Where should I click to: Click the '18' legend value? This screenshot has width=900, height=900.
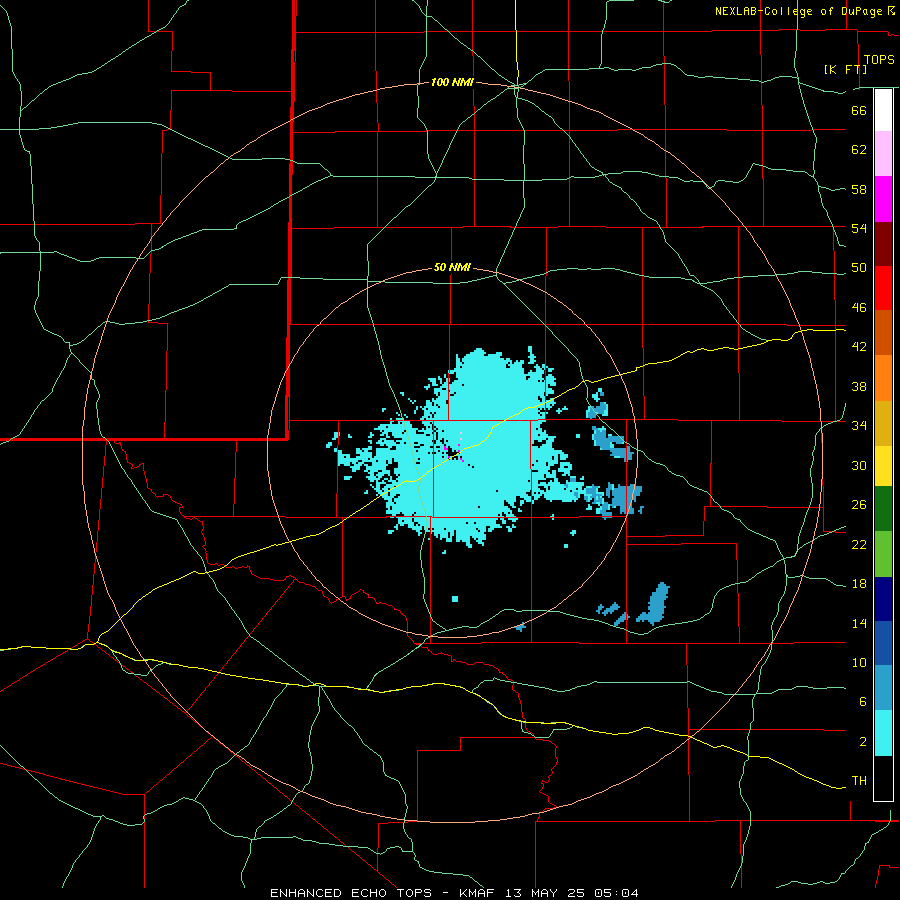click(859, 584)
